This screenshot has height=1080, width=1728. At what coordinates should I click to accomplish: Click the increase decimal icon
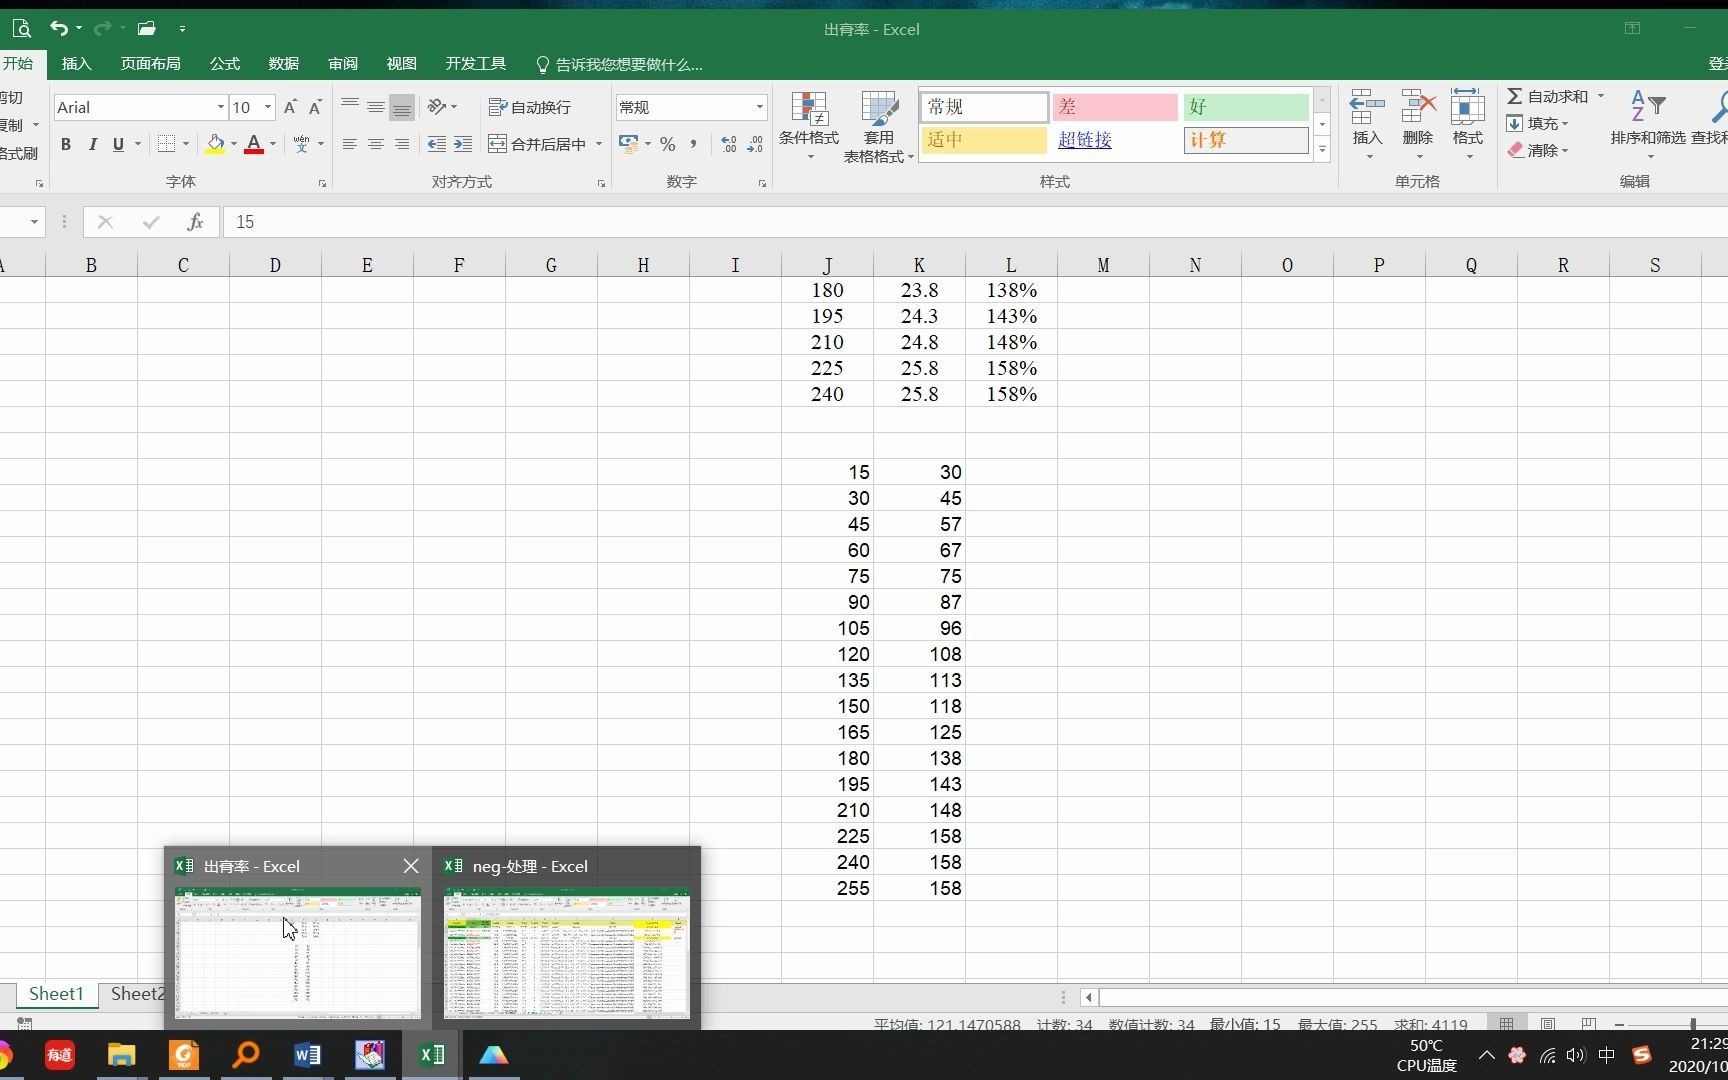coord(729,144)
